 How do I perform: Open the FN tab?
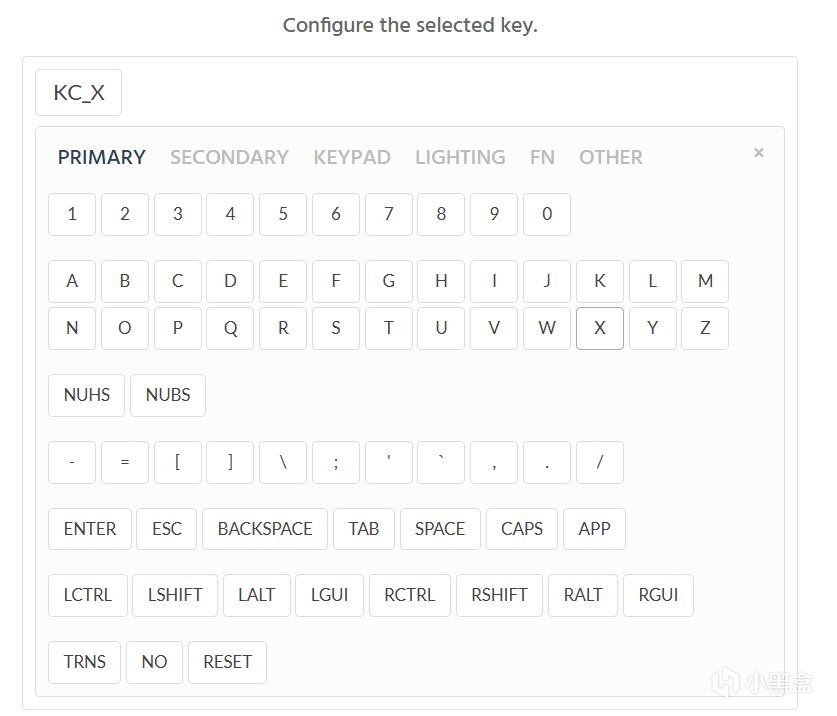(x=542, y=157)
